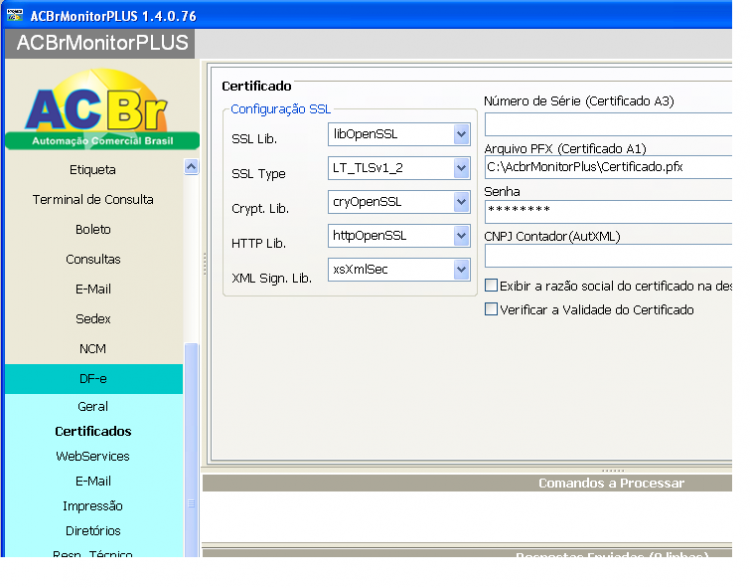Click the ACBrMonitorPLUS title bar icon
This screenshot has height=588, width=750.
click(x=15, y=15)
